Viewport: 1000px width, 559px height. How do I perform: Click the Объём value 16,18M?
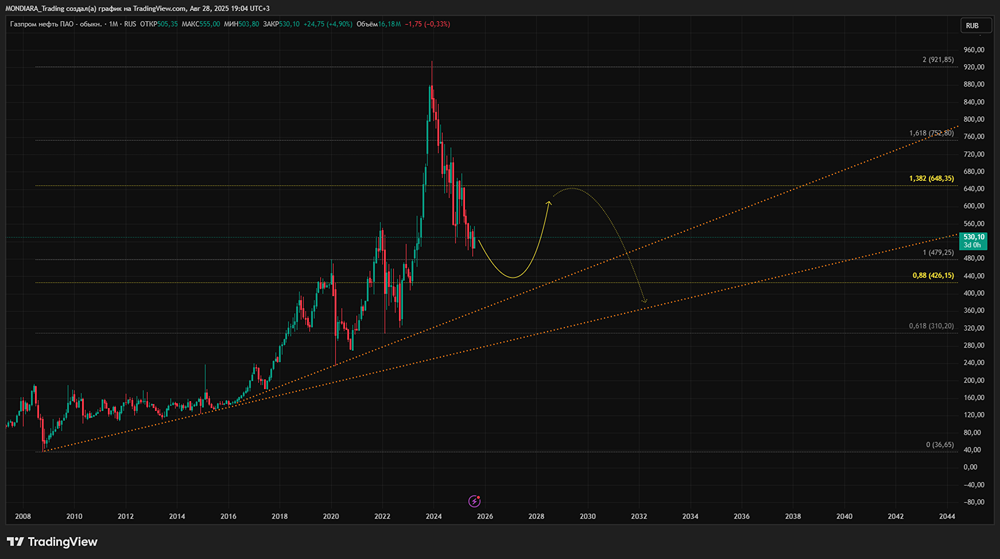point(389,24)
